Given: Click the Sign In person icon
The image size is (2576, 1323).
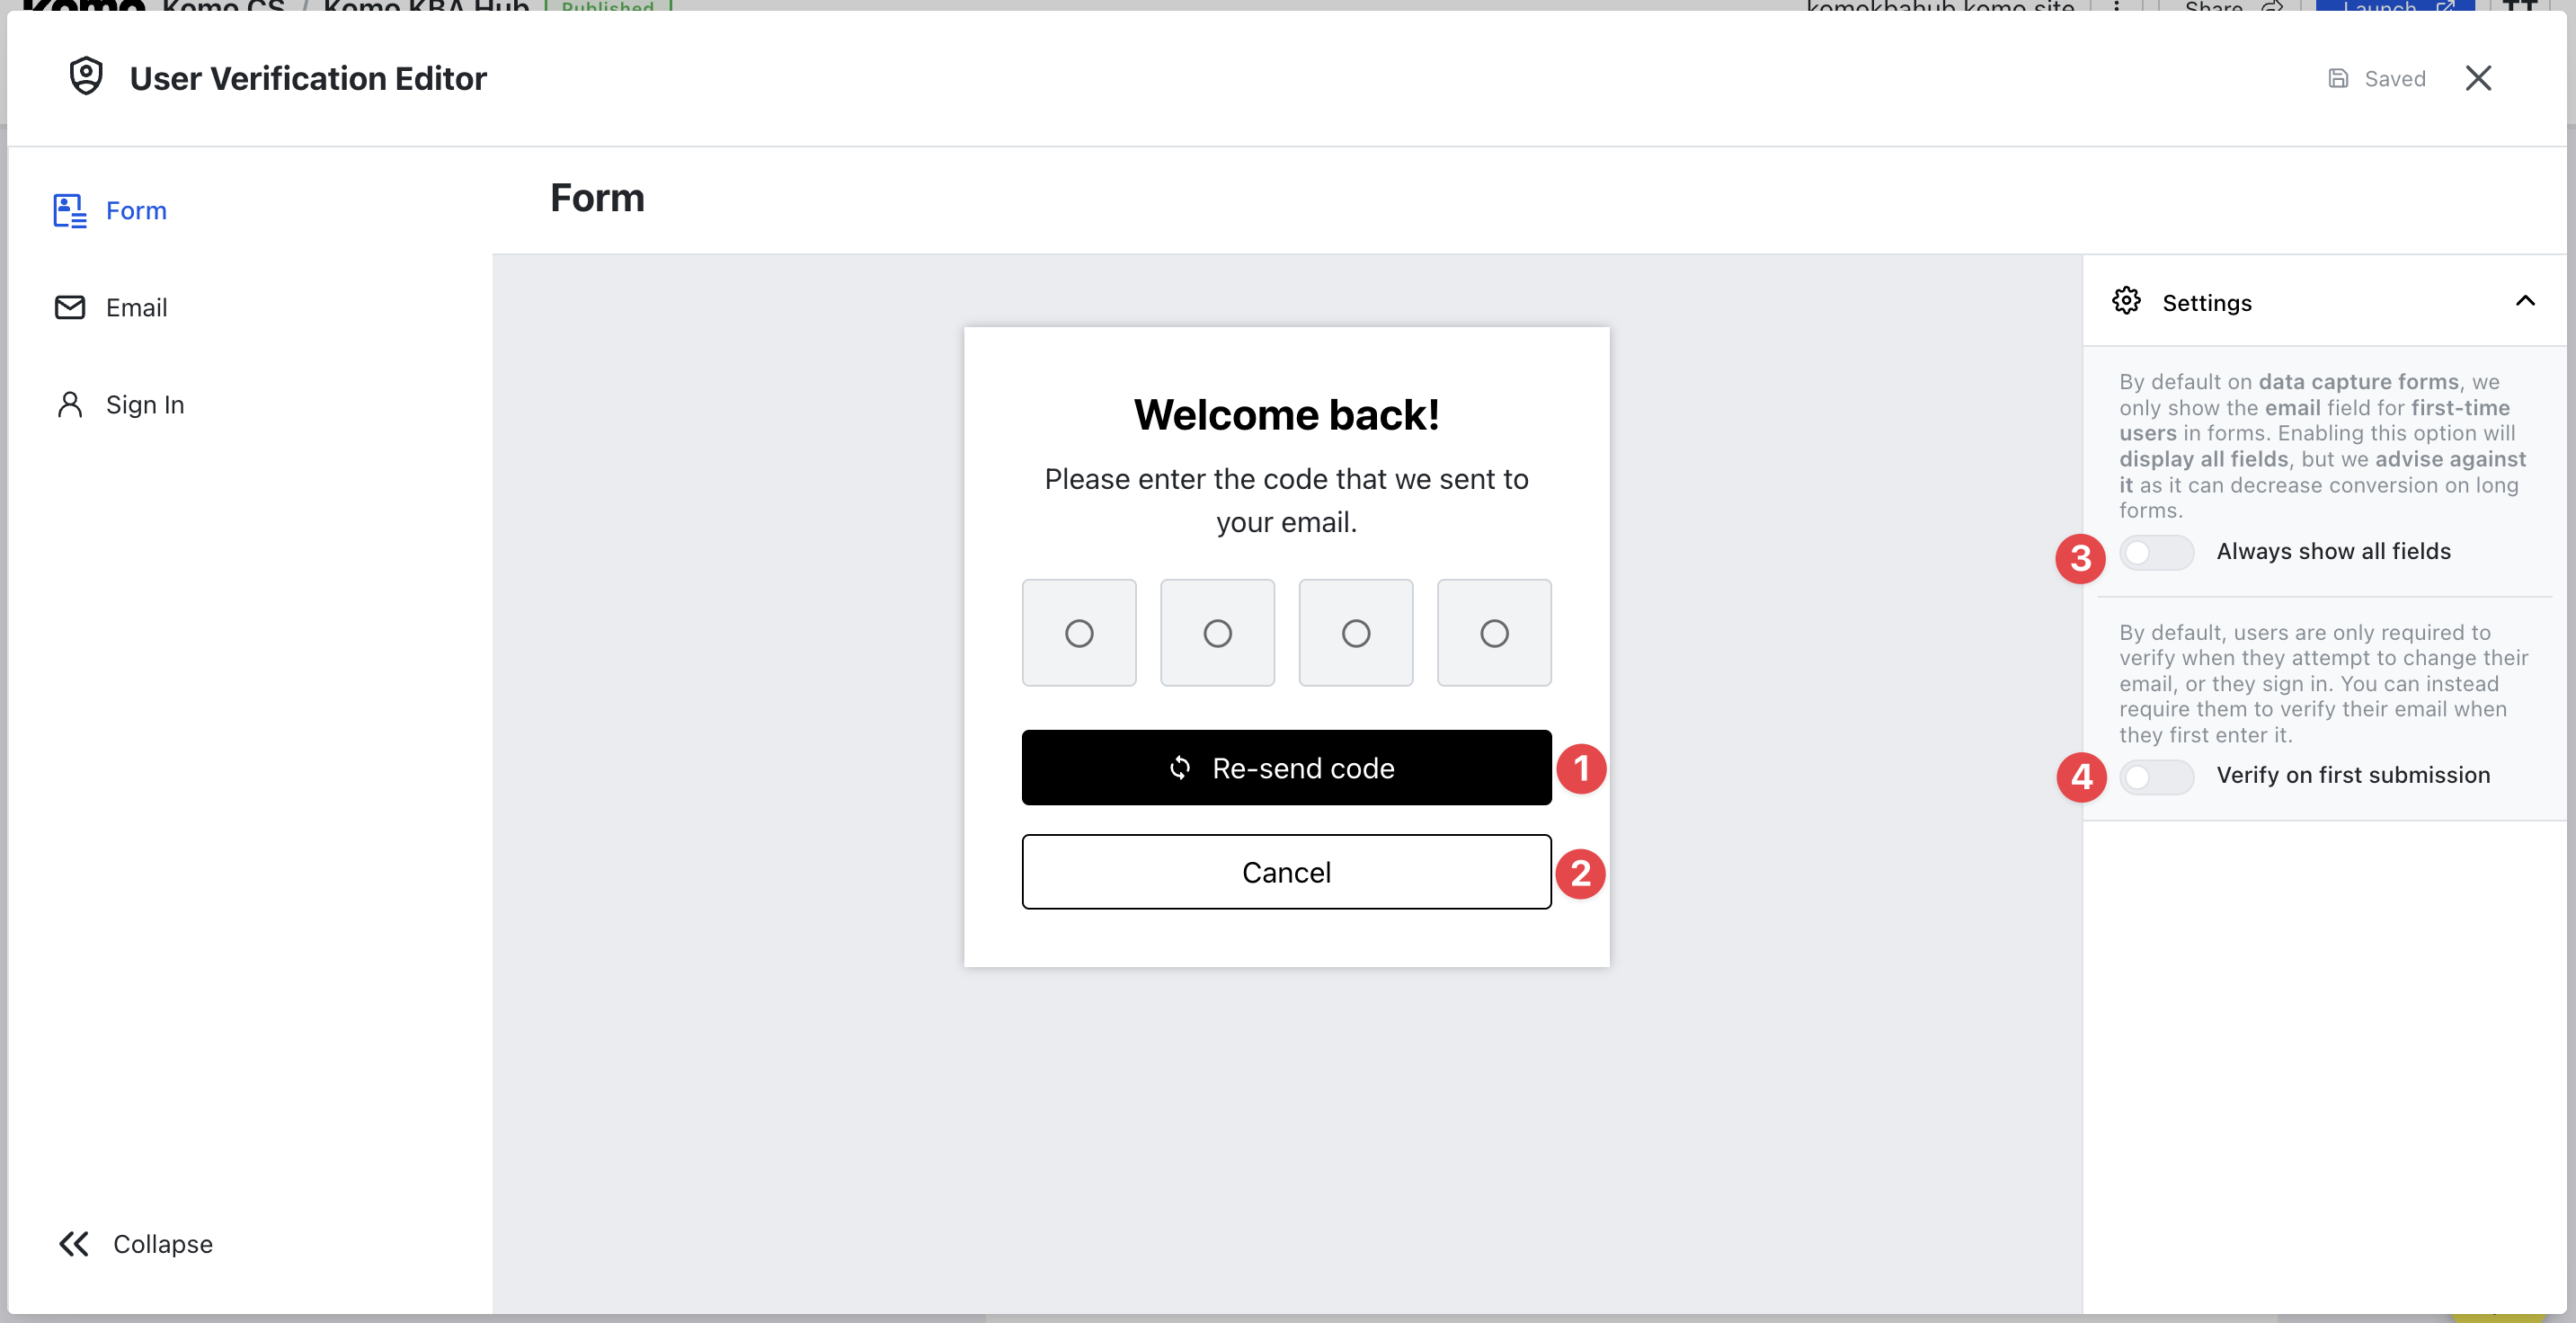Looking at the screenshot, I should coord(70,404).
